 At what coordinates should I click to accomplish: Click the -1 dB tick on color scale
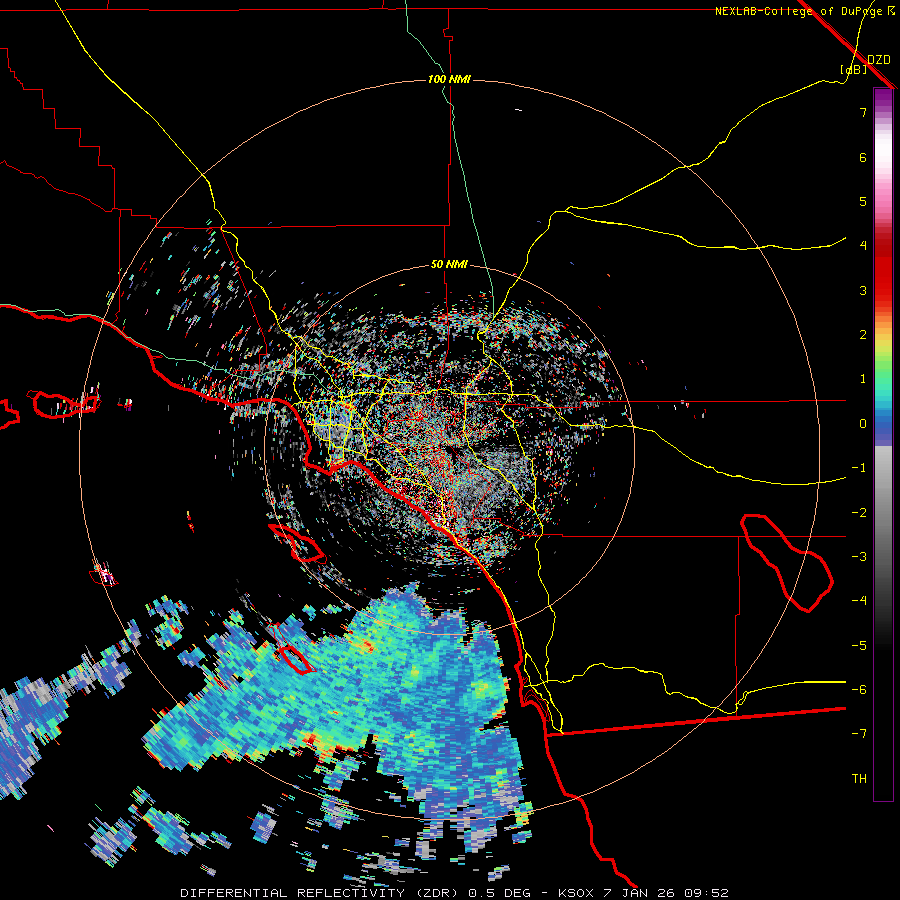pyautogui.click(x=859, y=468)
